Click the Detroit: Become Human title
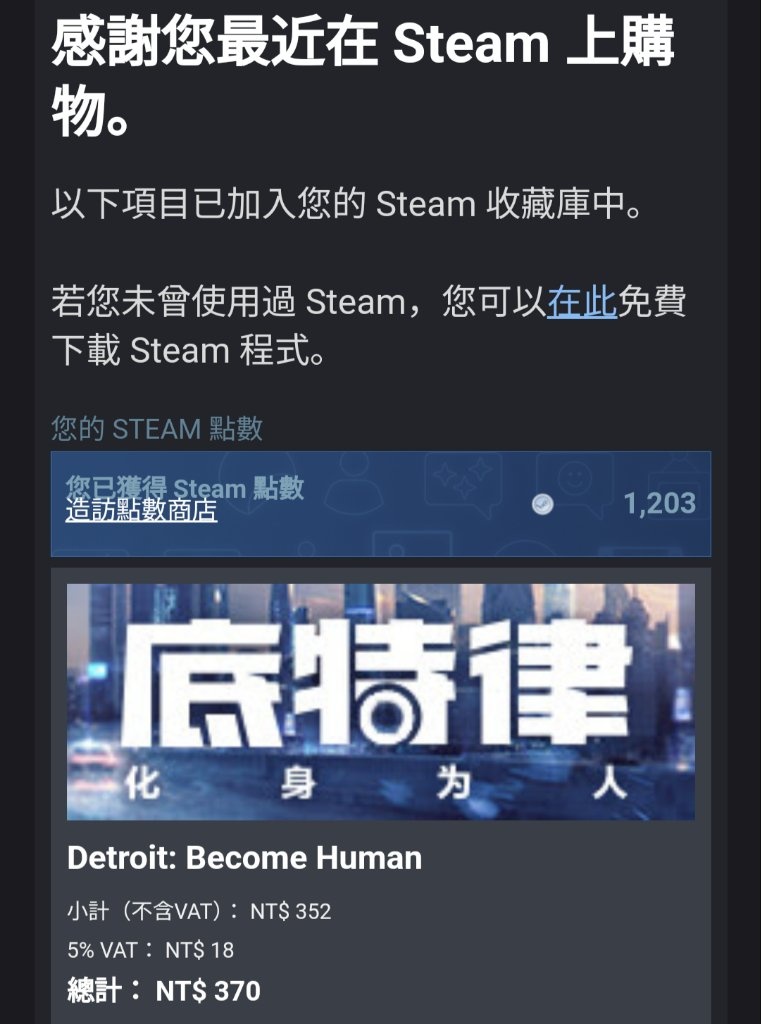 click(244, 858)
